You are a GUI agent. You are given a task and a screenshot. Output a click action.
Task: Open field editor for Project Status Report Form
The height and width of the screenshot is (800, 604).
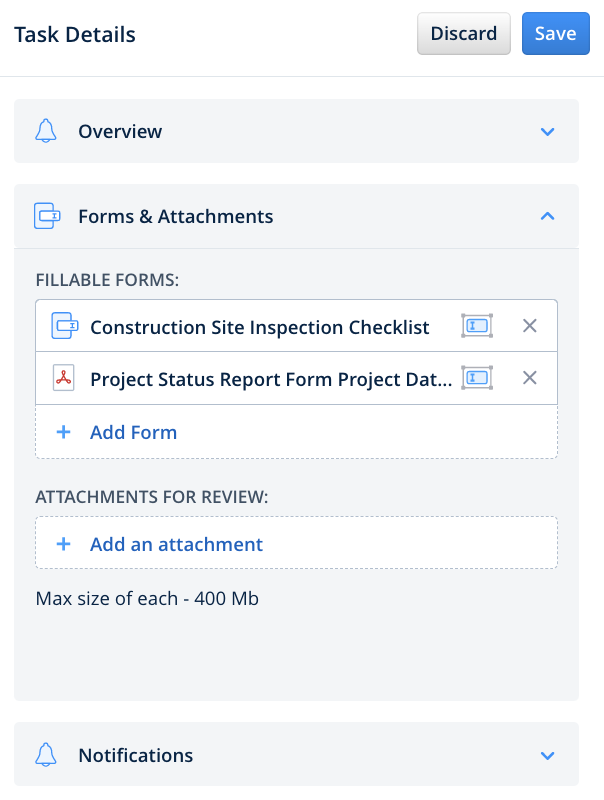[477, 378]
